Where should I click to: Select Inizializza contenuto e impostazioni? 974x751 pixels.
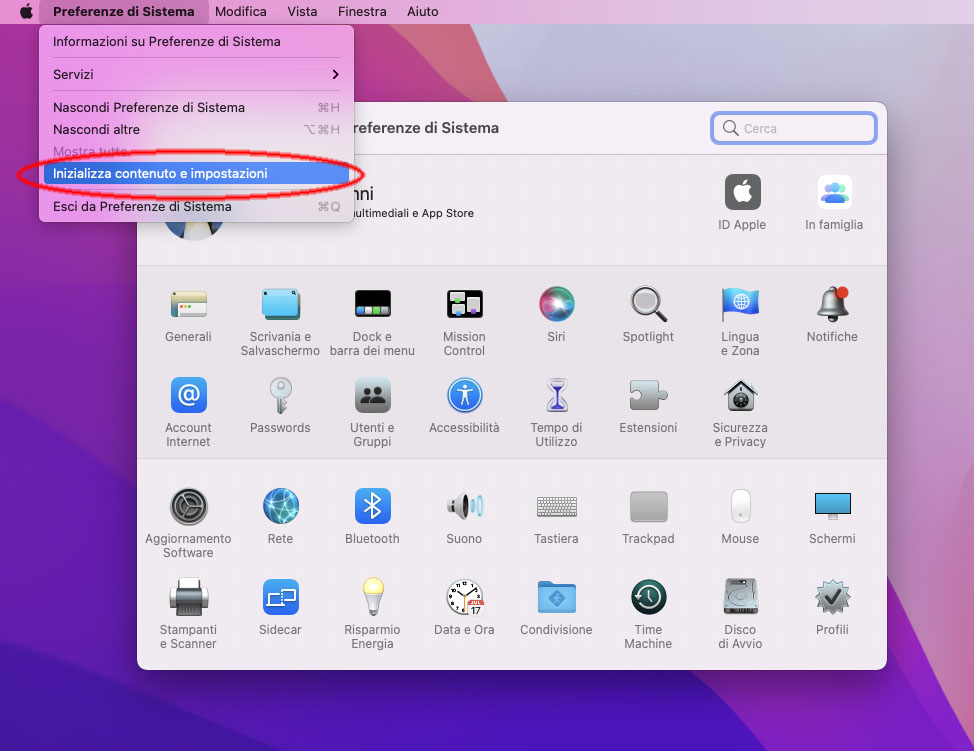(x=196, y=173)
